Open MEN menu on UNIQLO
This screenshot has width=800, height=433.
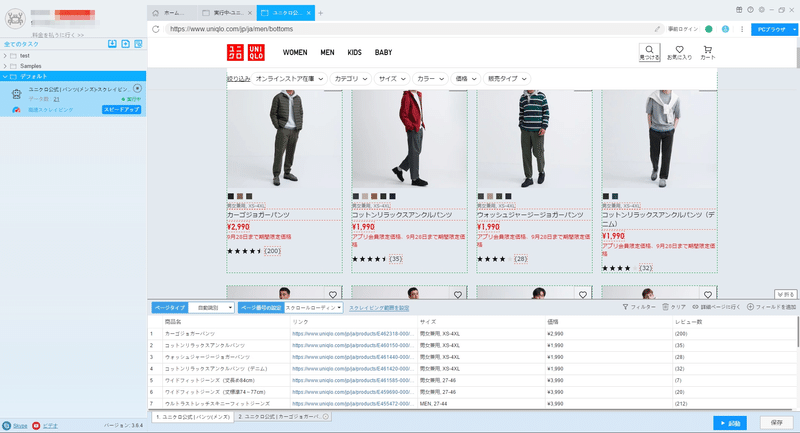[328, 53]
